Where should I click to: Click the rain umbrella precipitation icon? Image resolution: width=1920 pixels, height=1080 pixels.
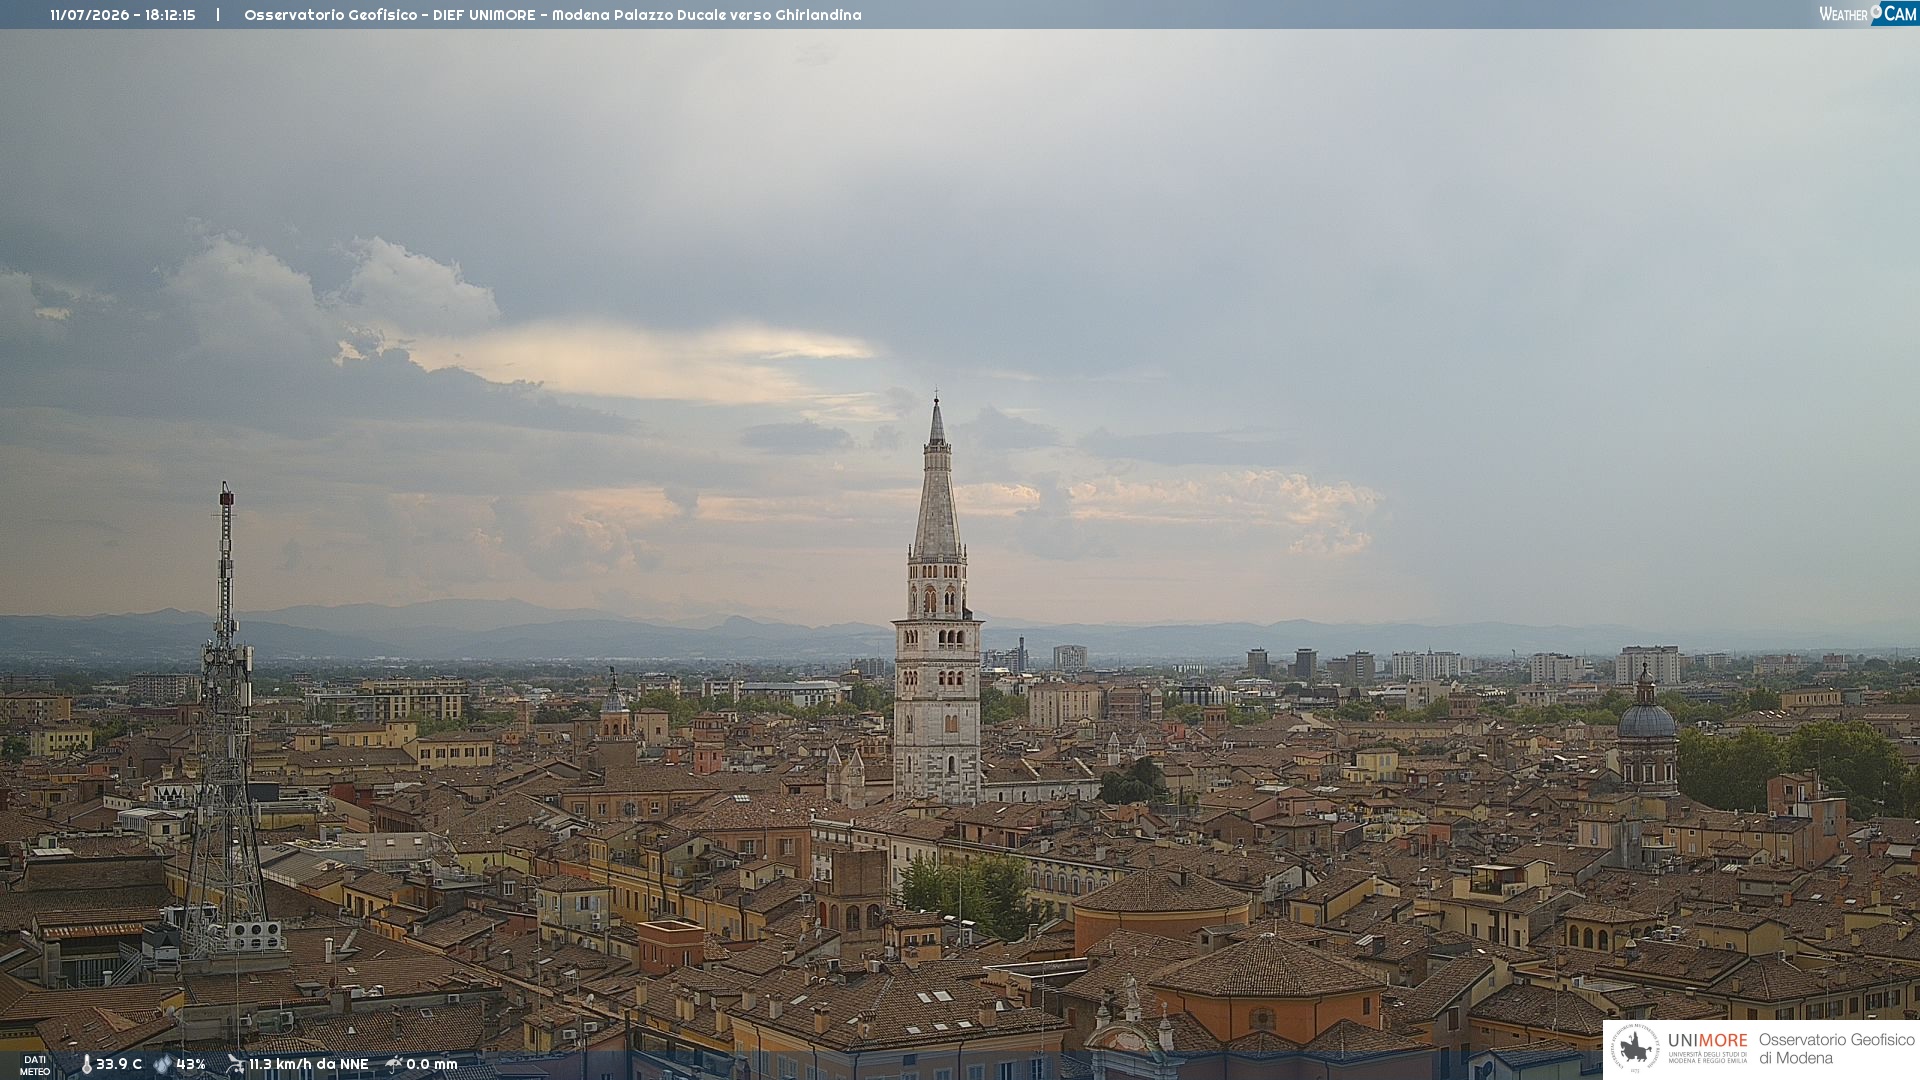click(394, 1064)
